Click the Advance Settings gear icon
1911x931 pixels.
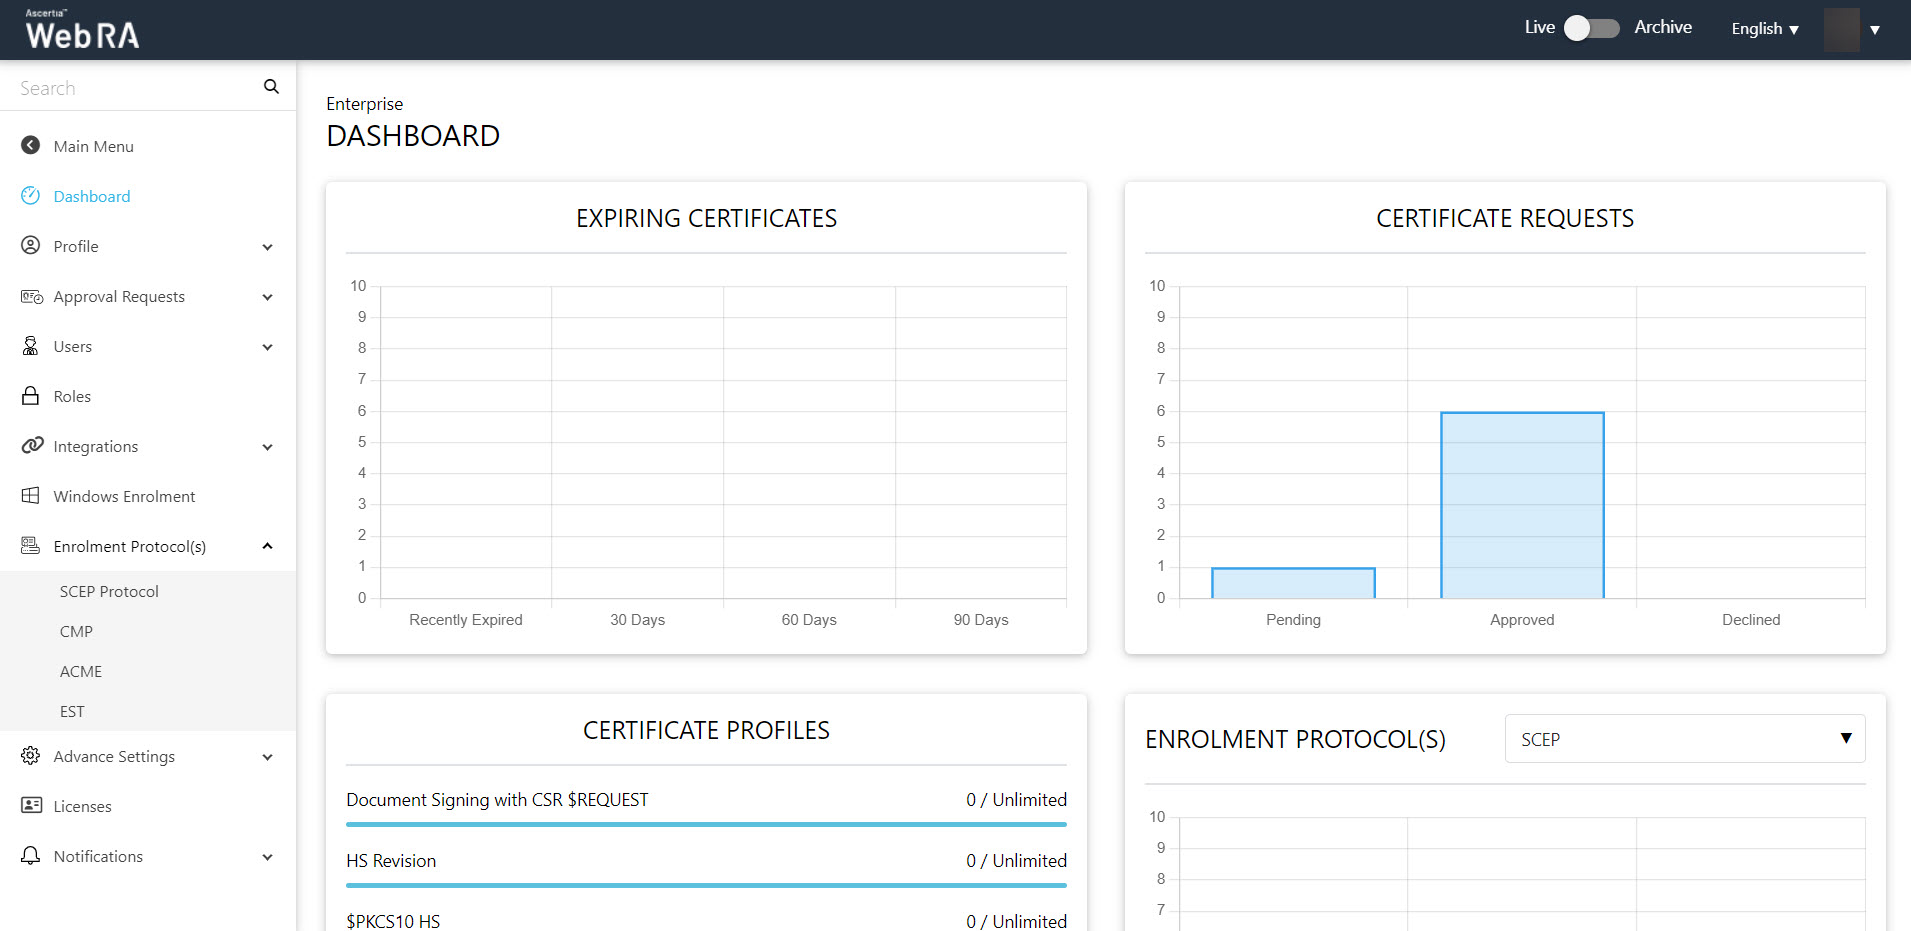pyautogui.click(x=31, y=756)
